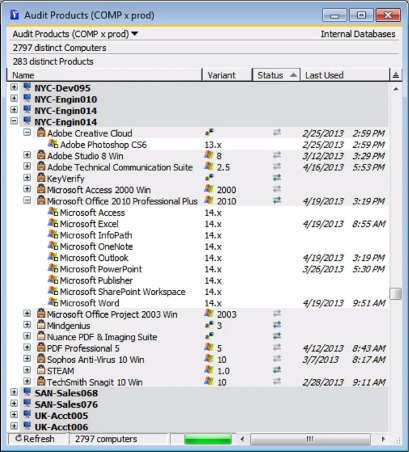The width and height of the screenshot is (409, 452).
Task: Click package icon beside STEAM
Action: tap(41, 370)
